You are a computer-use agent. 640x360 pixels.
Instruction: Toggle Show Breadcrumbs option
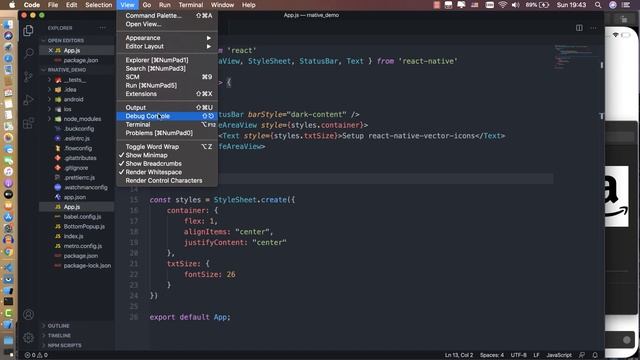(x=167, y=163)
